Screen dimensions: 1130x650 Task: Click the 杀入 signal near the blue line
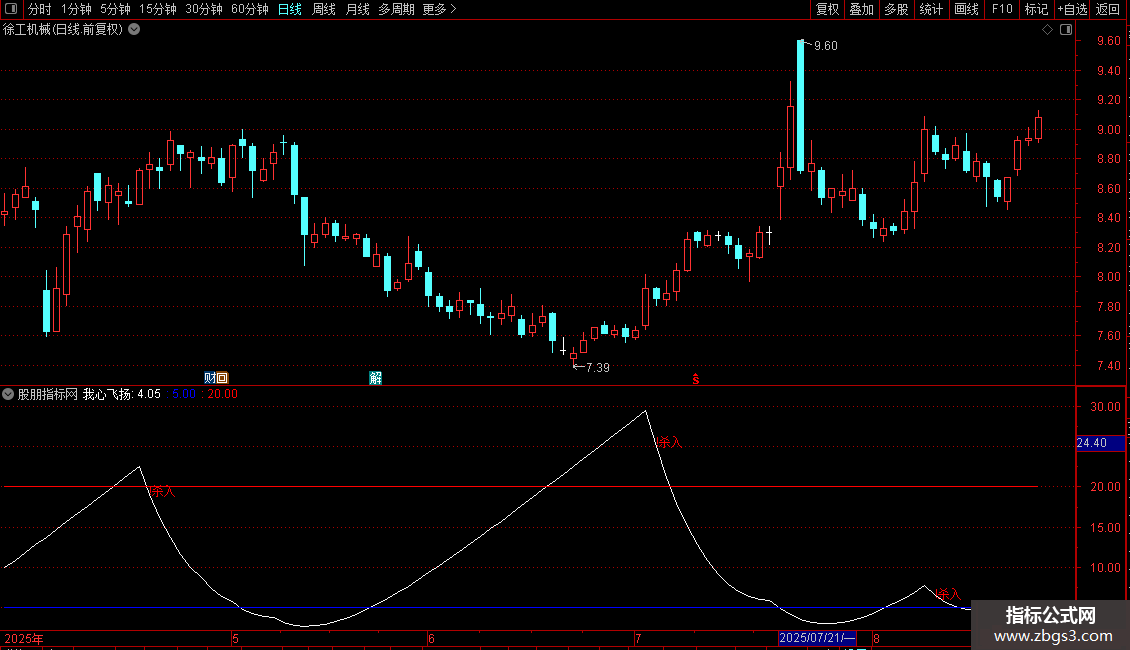point(948,595)
